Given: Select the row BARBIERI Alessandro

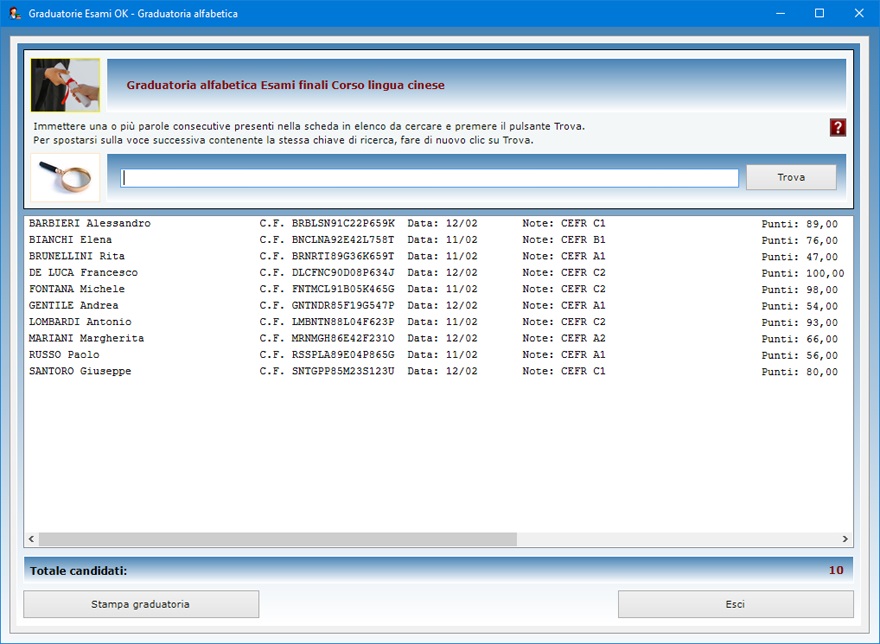Looking at the screenshot, I should (438, 223).
